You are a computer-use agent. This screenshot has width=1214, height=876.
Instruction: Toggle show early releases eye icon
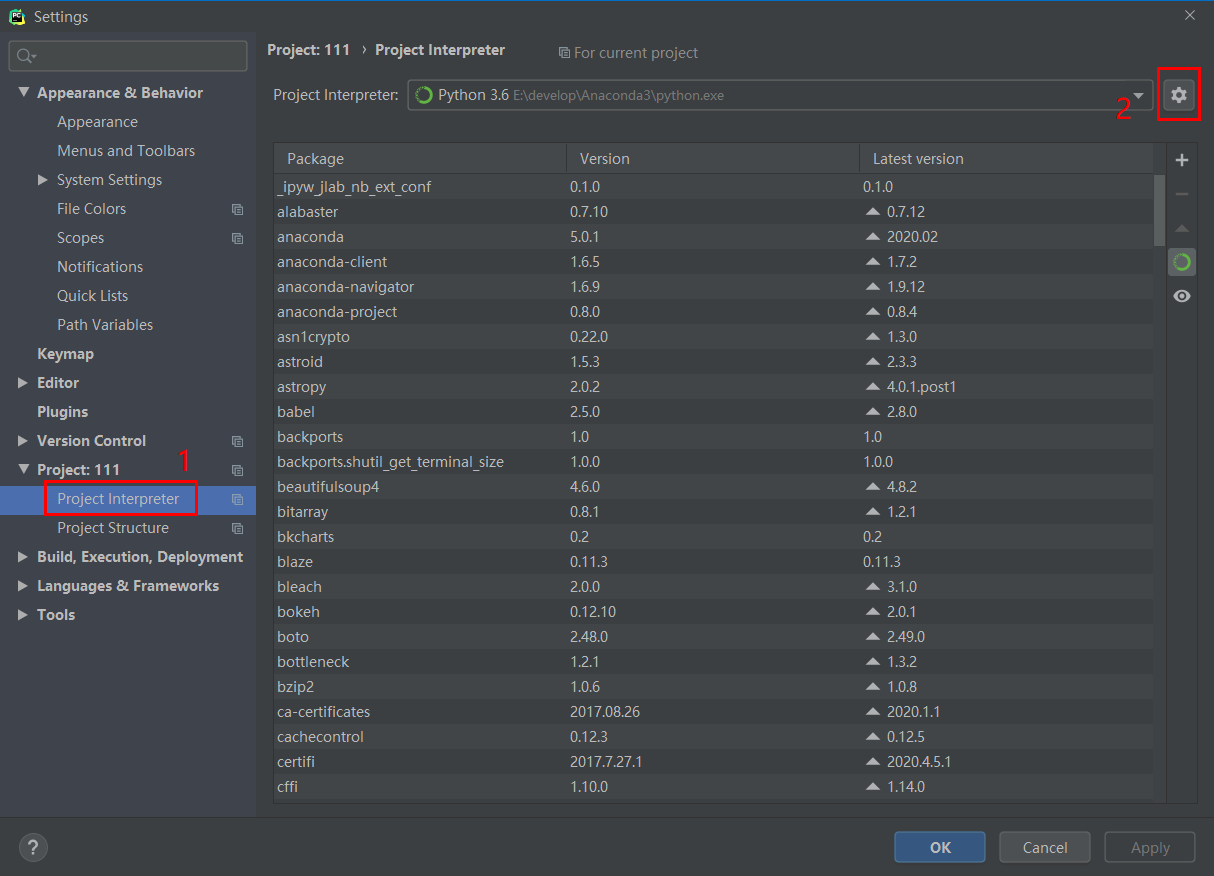(1182, 296)
